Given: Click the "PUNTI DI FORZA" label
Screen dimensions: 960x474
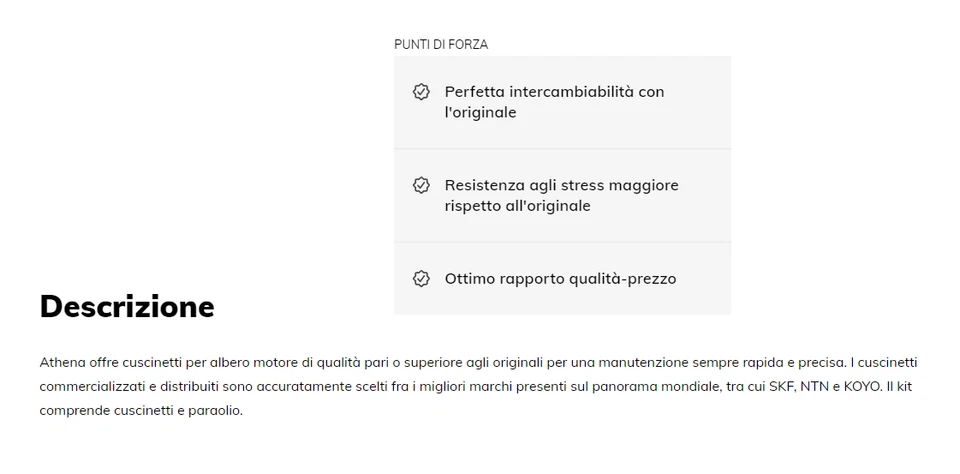Looking at the screenshot, I should click(441, 45).
